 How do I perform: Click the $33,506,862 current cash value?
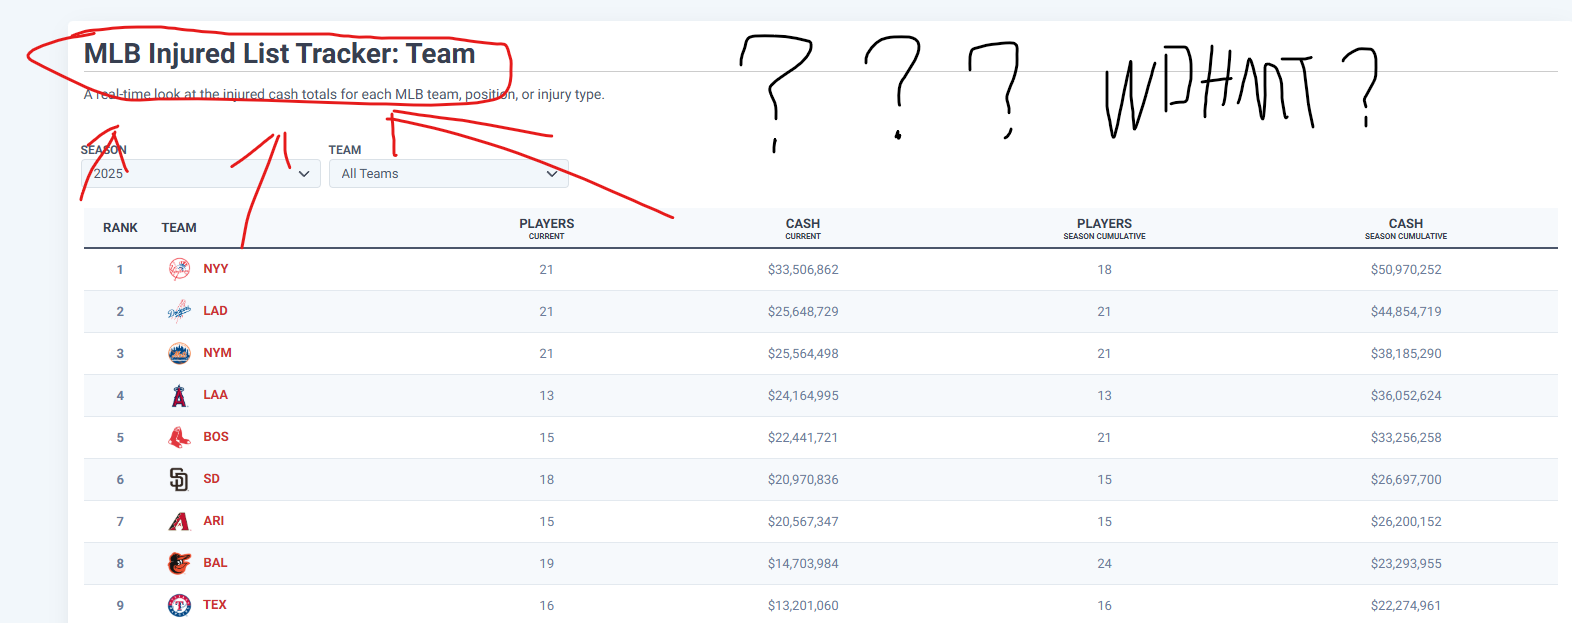tap(803, 270)
